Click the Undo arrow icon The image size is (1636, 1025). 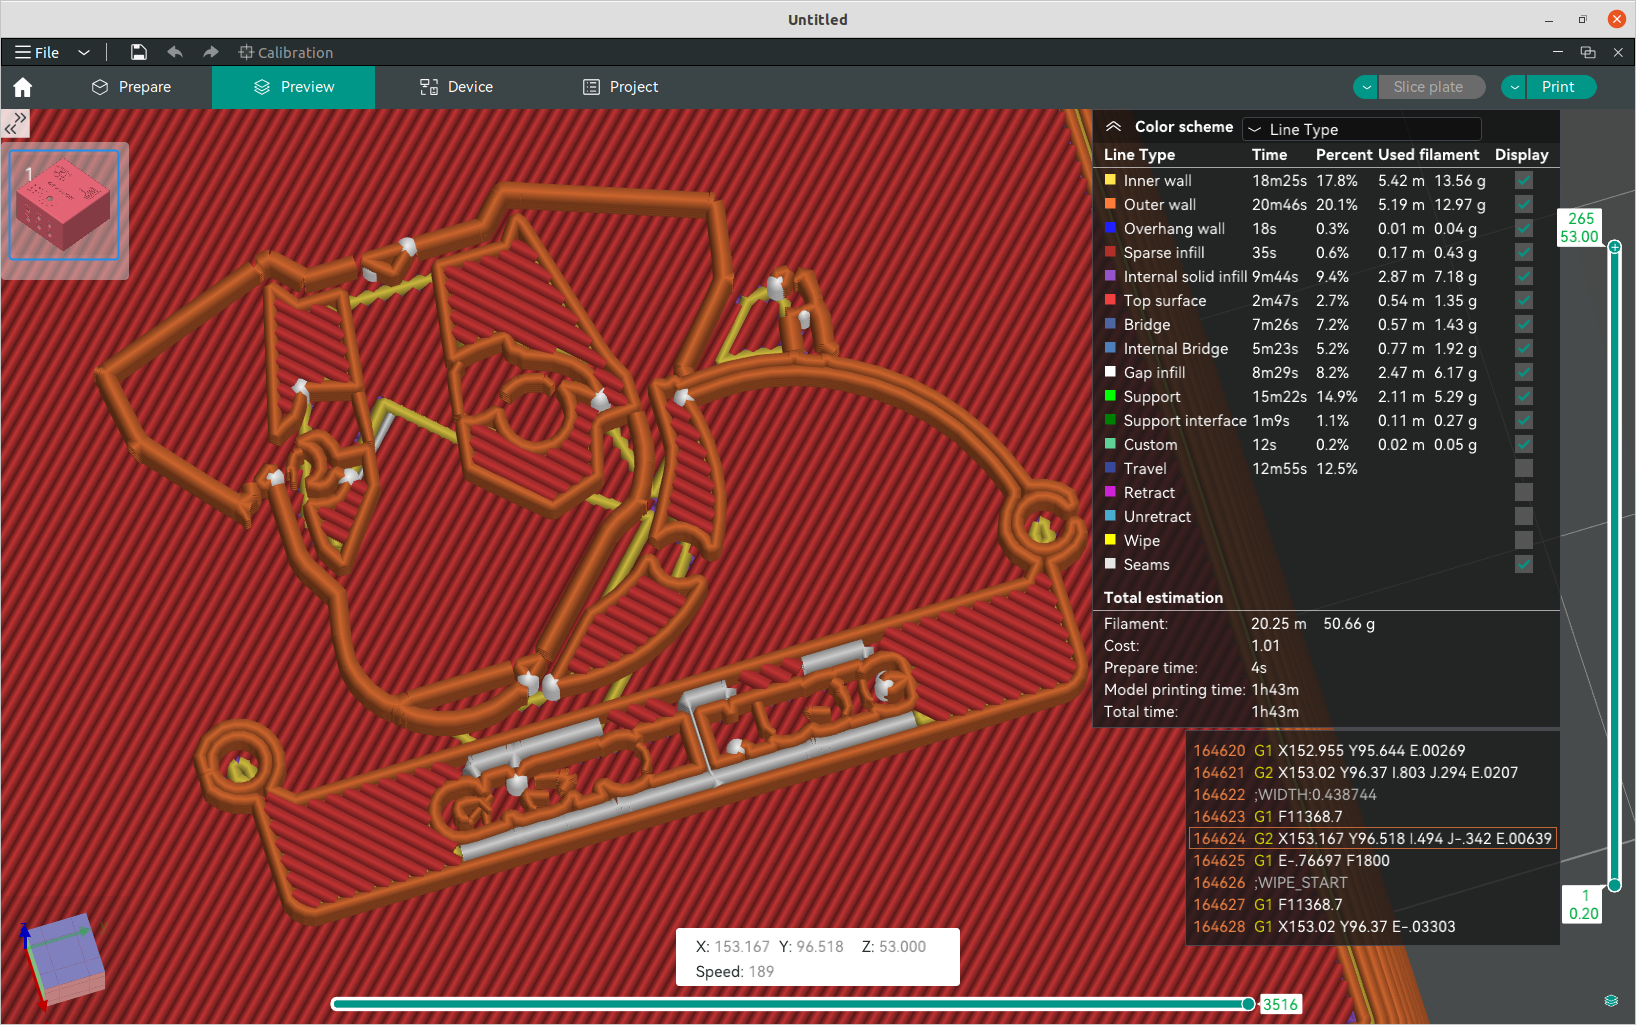pyautogui.click(x=175, y=52)
